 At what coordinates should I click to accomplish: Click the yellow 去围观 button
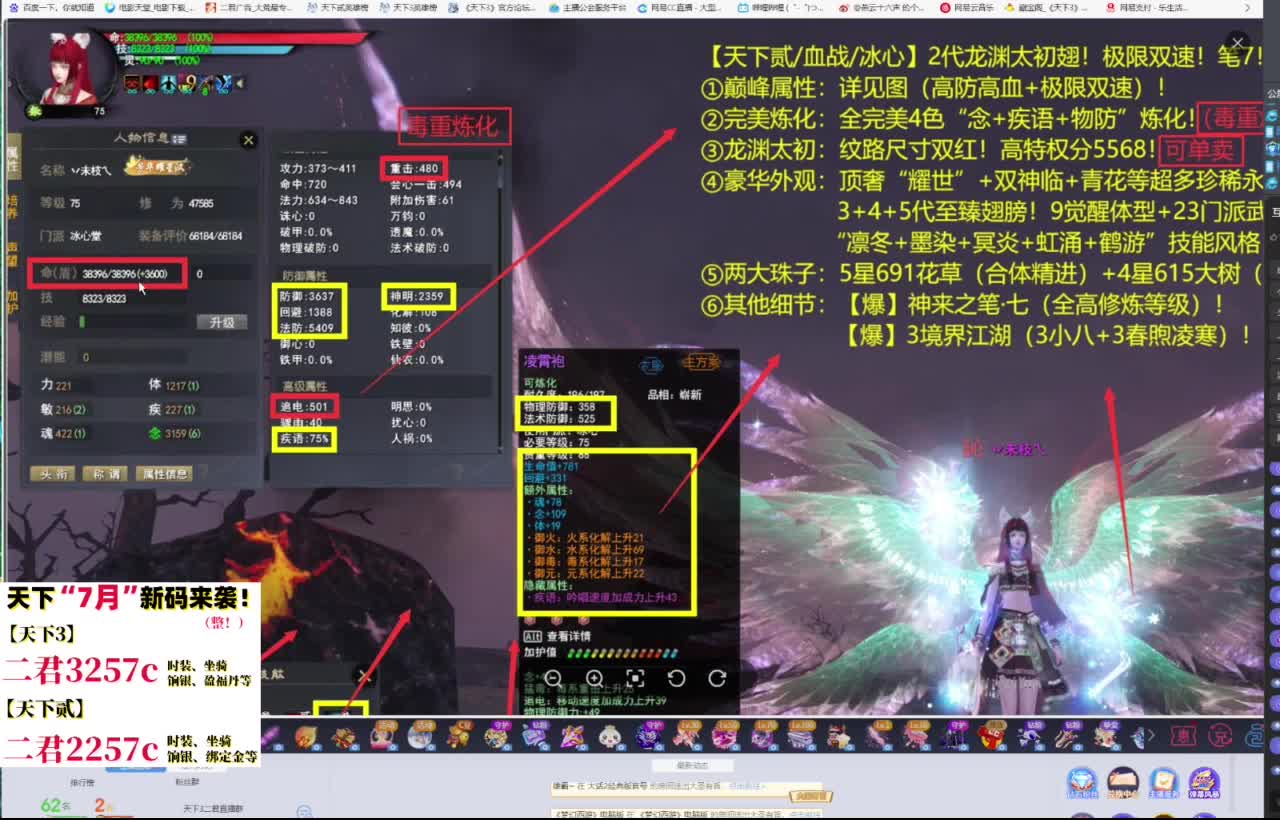[812, 797]
